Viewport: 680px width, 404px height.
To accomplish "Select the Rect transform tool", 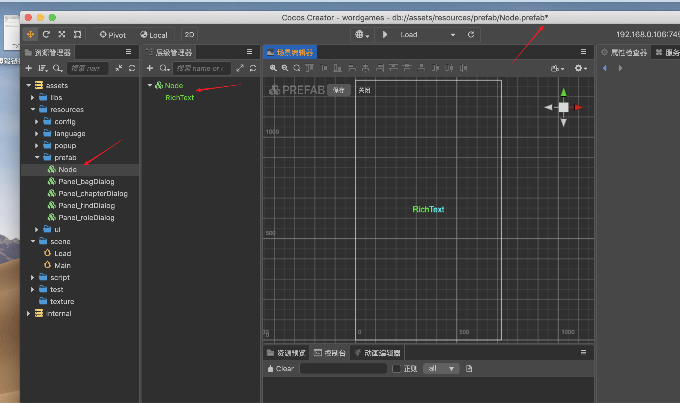I will (78, 34).
